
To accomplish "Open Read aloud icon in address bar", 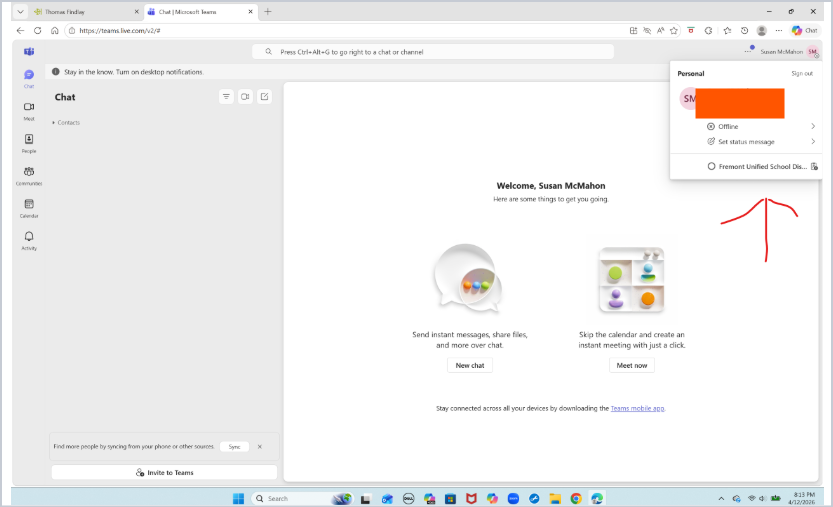I will coord(660,30).
